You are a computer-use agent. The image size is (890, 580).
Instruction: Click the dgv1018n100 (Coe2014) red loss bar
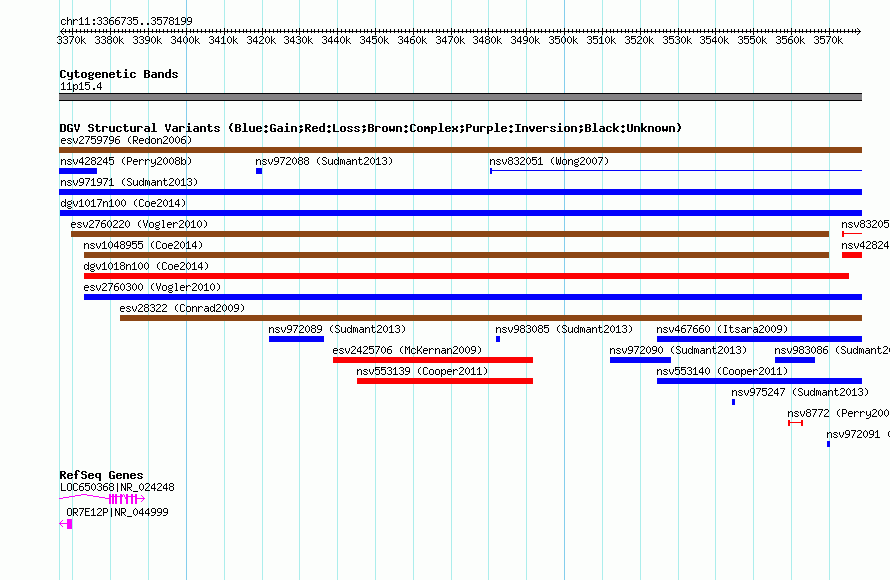pyautogui.click(x=467, y=276)
